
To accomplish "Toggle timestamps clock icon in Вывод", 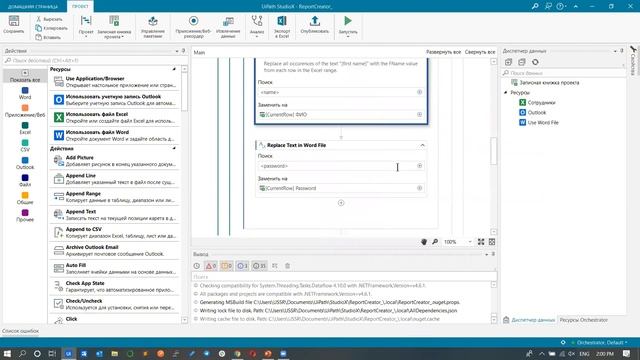I will click(197, 266).
